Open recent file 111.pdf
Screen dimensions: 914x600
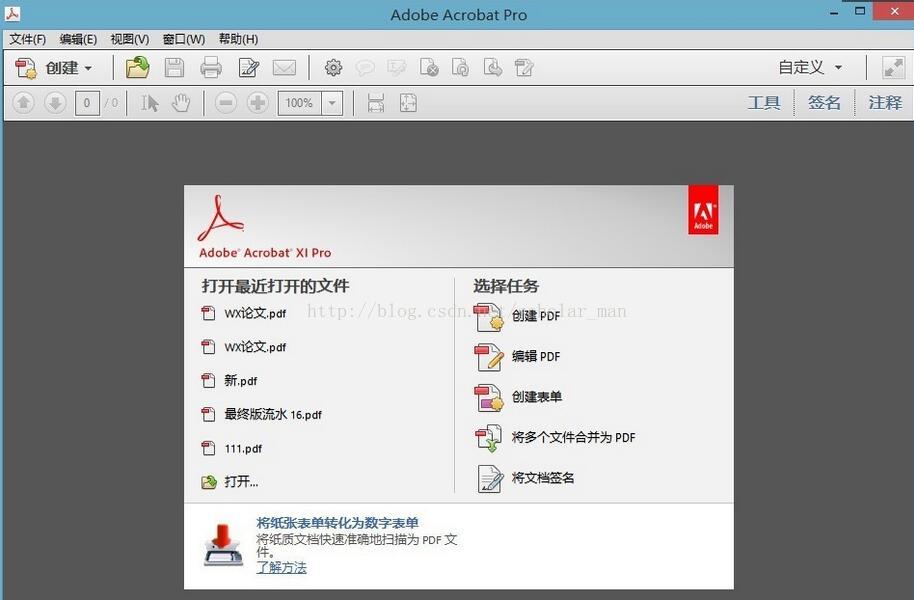[x=231, y=449]
